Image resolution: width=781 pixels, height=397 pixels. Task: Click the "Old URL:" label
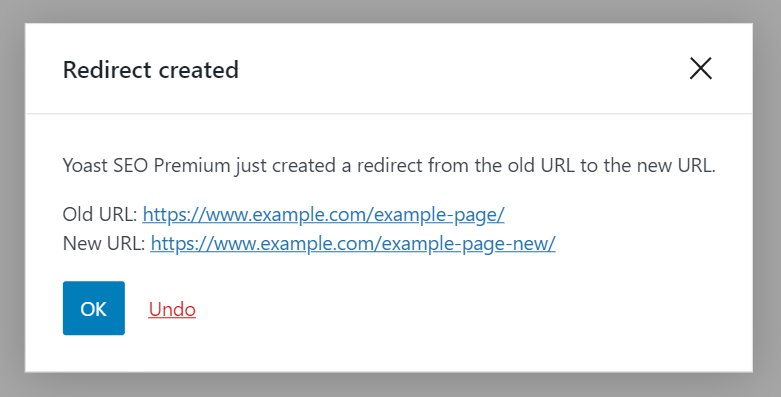pyautogui.click(x=100, y=215)
